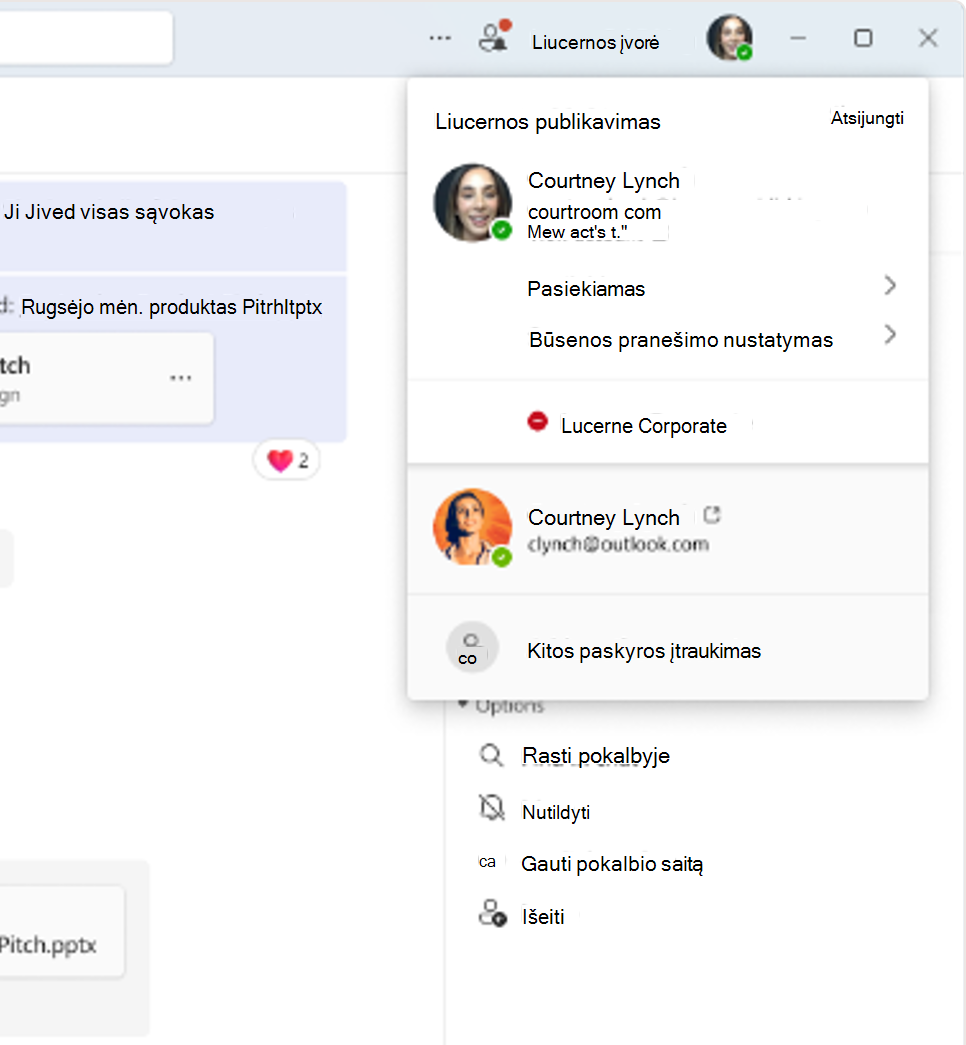
Task: Open the three-dots more options menu in title bar
Action: coord(440,39)
